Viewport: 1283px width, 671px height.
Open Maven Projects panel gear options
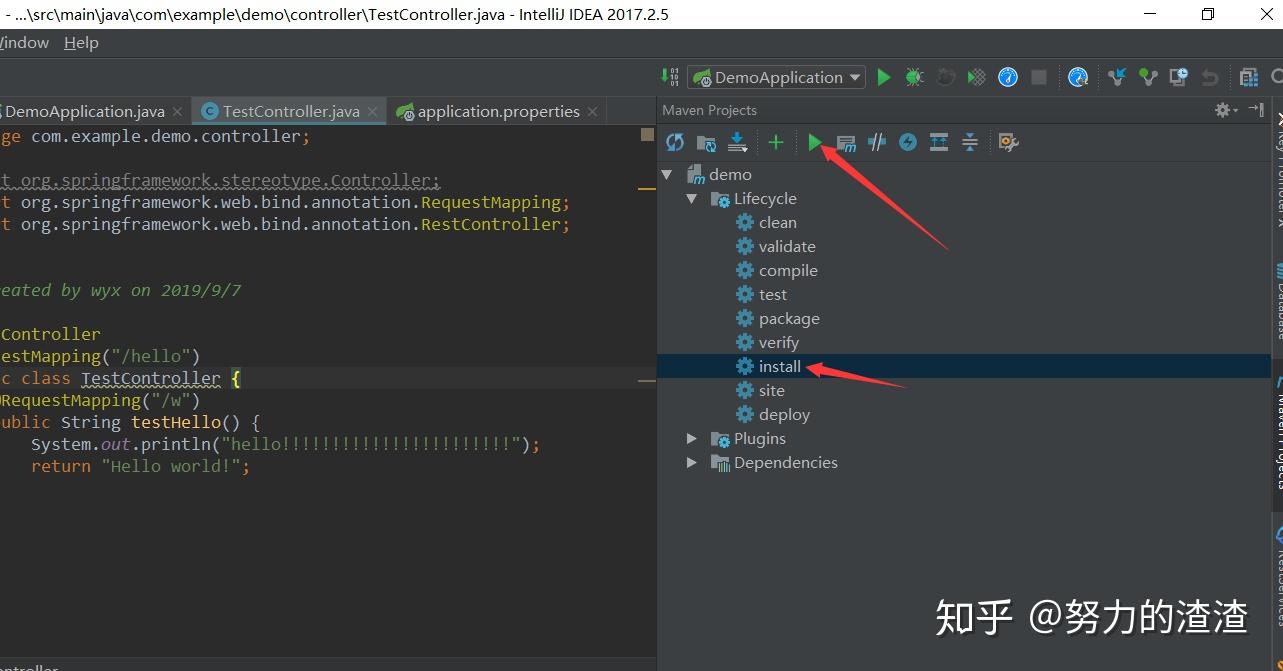point(1225,110)
